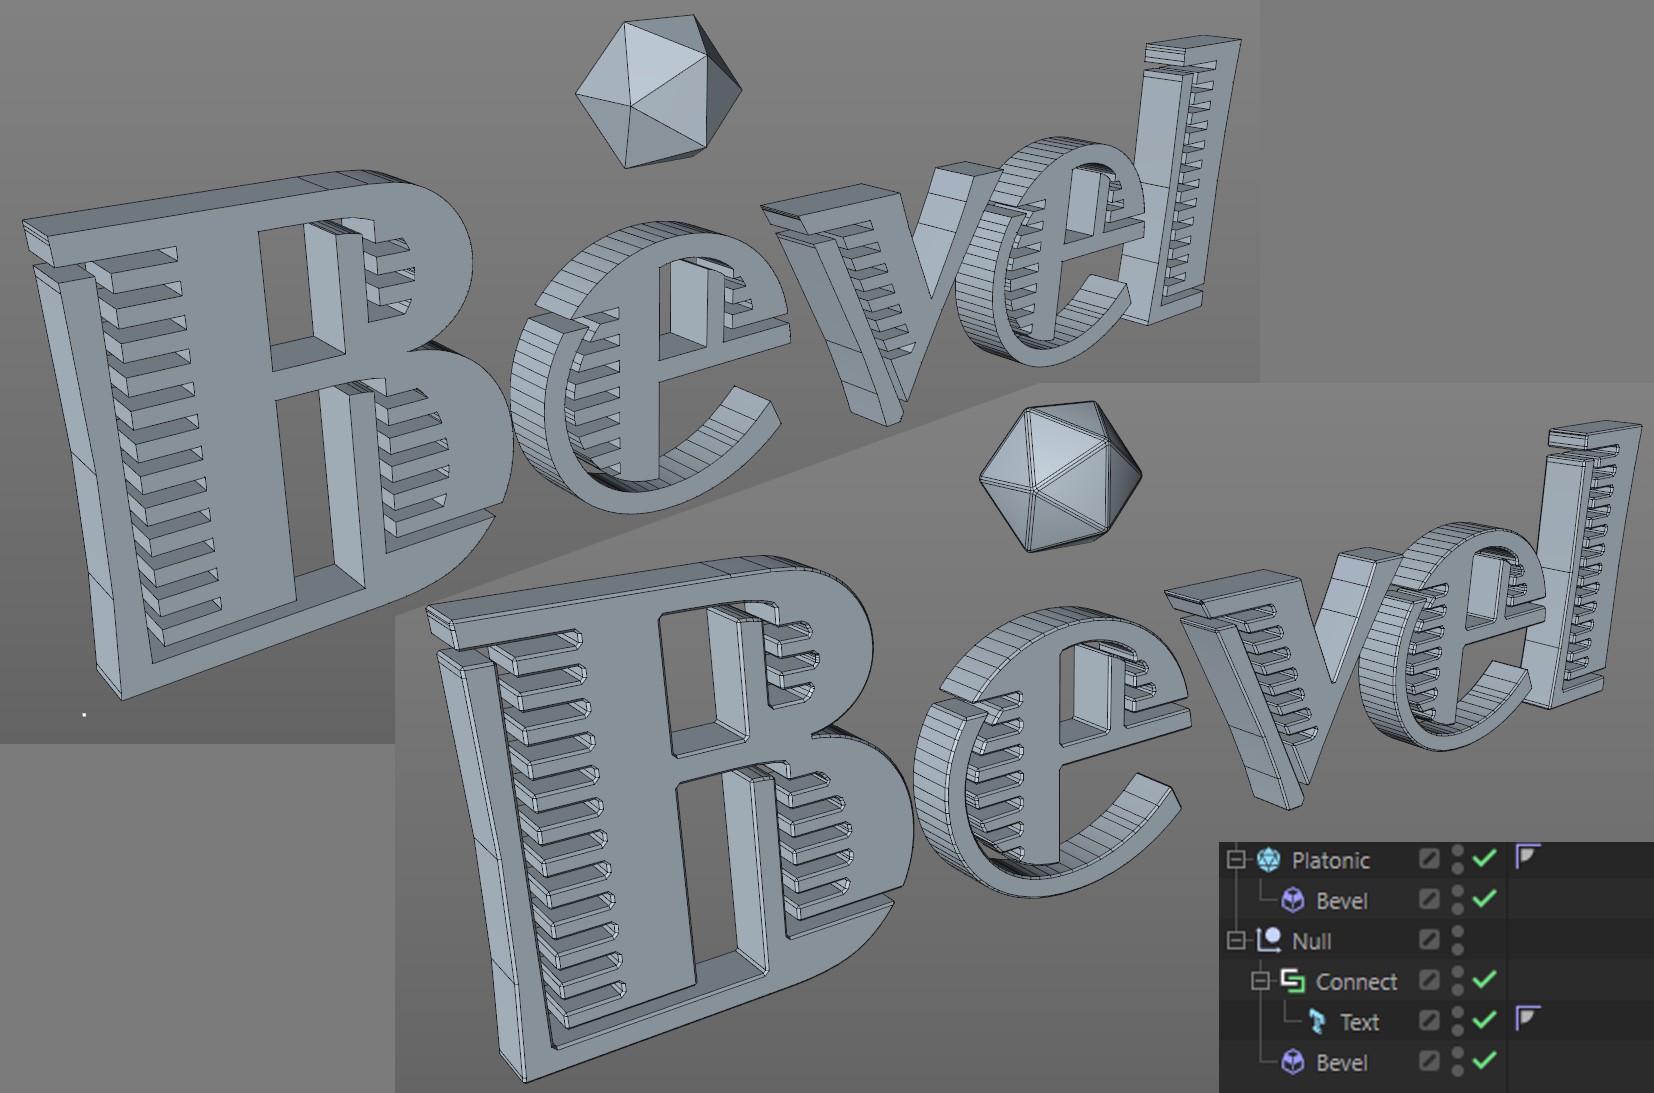Collapse the Connect hierarchy
1654x1093 pixels.
(x=1261, y=981)
